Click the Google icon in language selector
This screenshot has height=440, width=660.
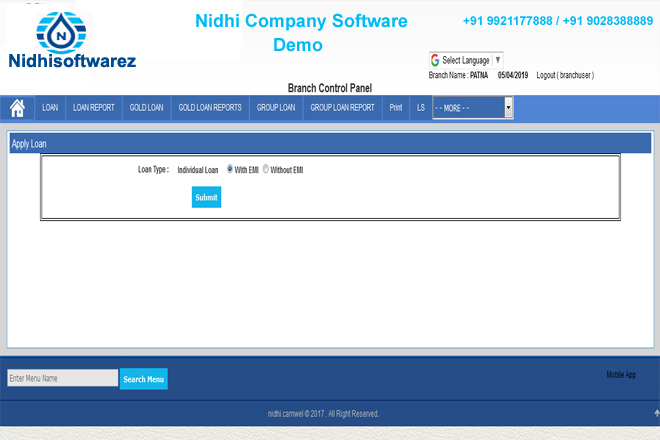click(435, 60)
